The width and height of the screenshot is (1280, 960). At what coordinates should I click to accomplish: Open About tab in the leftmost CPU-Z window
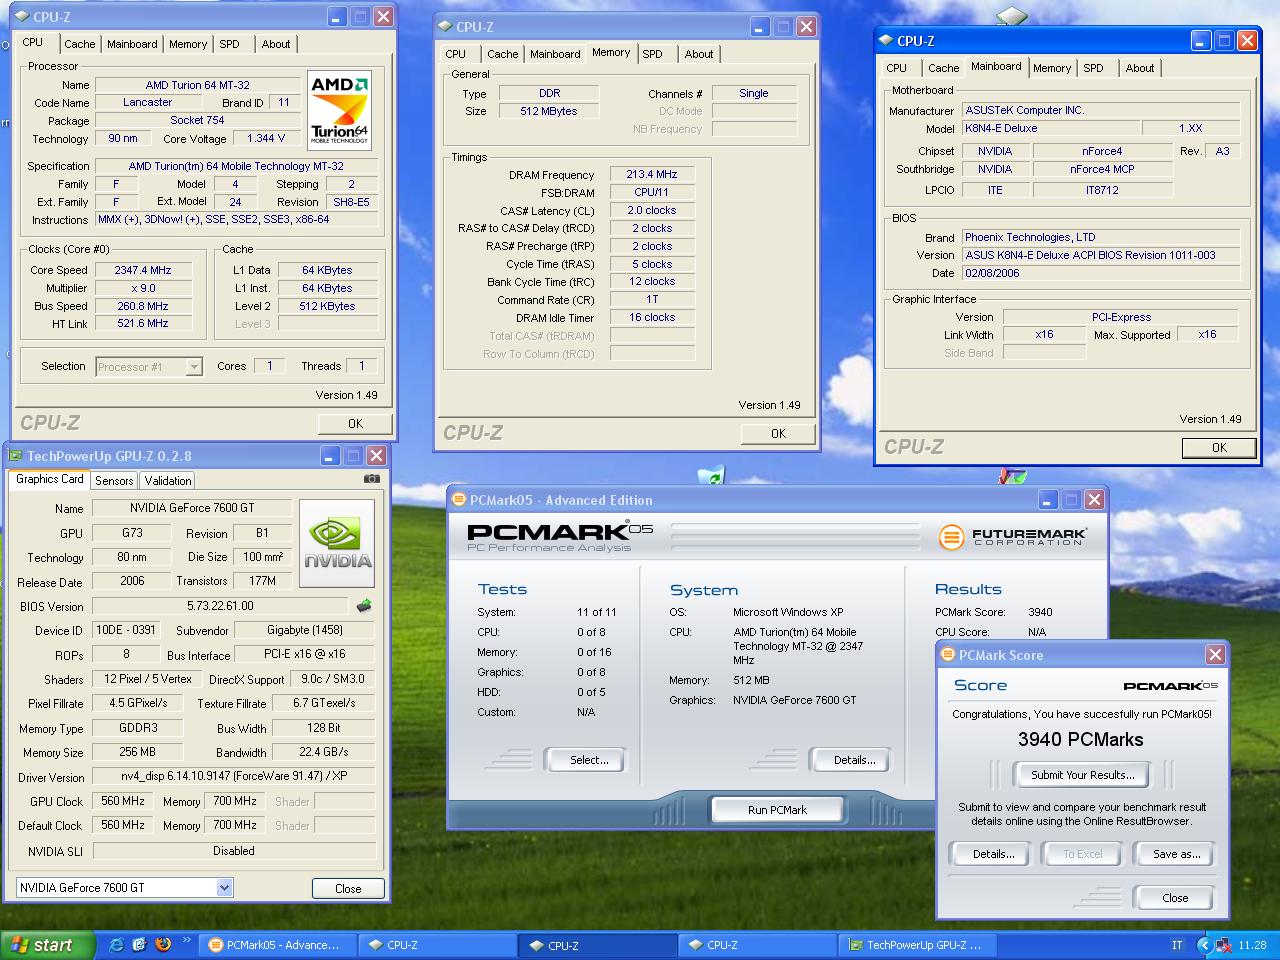(276, 44)
